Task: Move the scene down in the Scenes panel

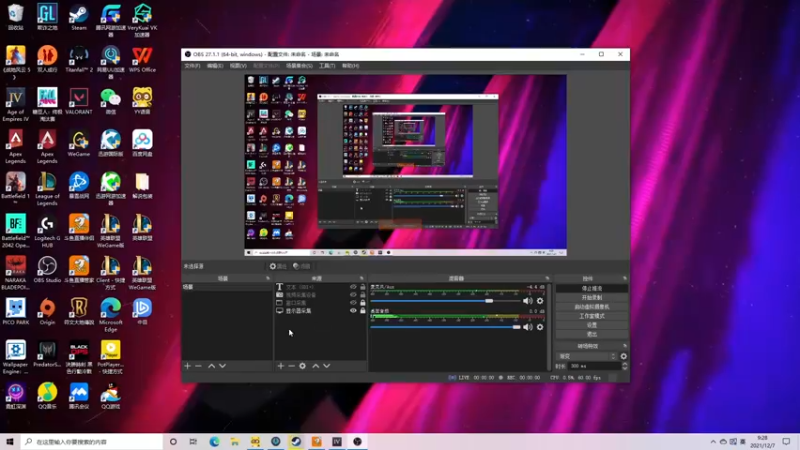Action: pyautogui.click(x=222, y=366)
